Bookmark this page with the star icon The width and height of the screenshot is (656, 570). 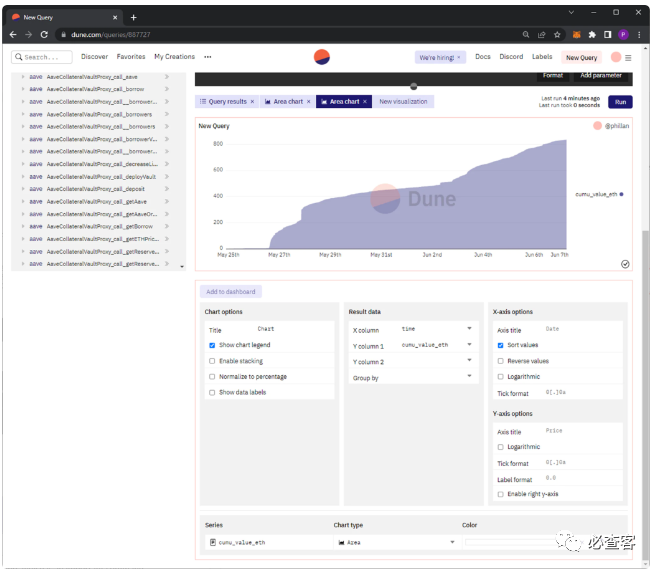[x=557, y=35]
